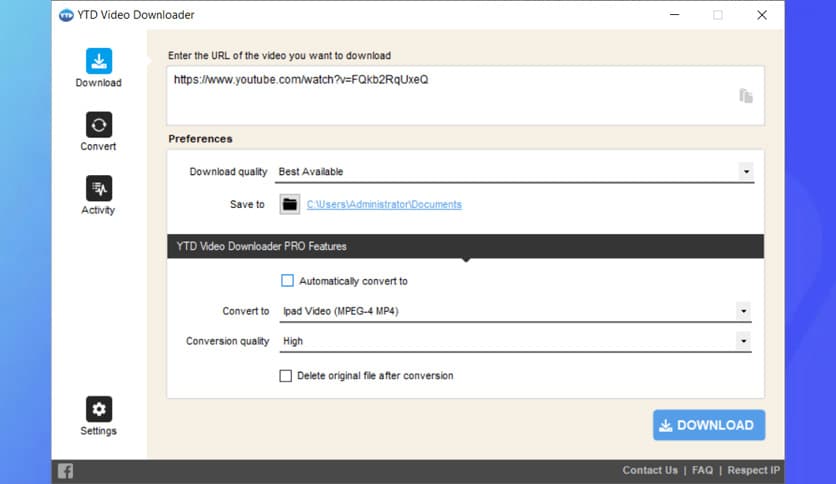836x484 pixels.
Task: Open Respect IP footer link
Action: pyautogui.click(x=753, y=470)
